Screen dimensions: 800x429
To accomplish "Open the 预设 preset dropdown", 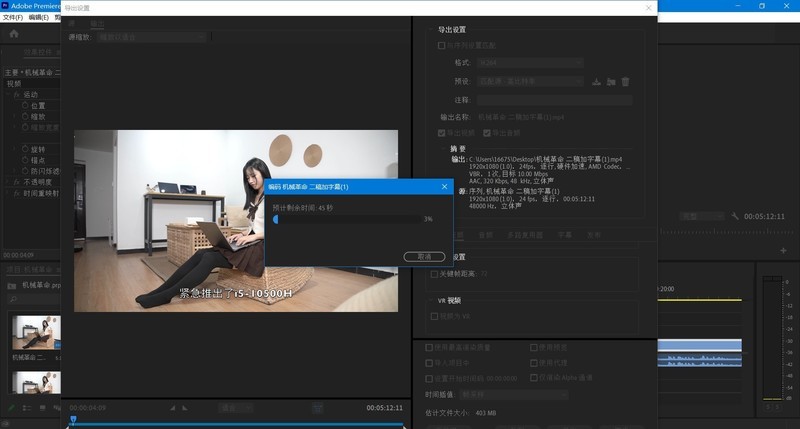I will pyautogui.click(x=531, y=82).
